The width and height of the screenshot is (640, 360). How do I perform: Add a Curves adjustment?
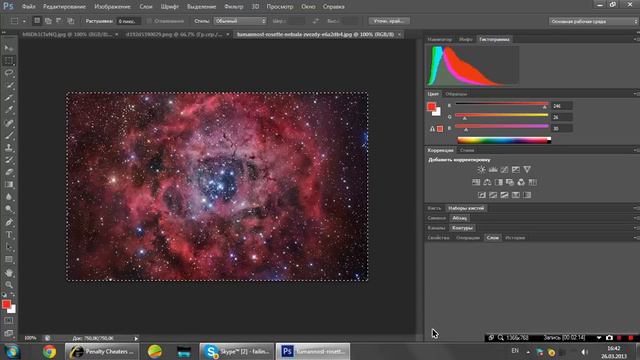(504, 169)
